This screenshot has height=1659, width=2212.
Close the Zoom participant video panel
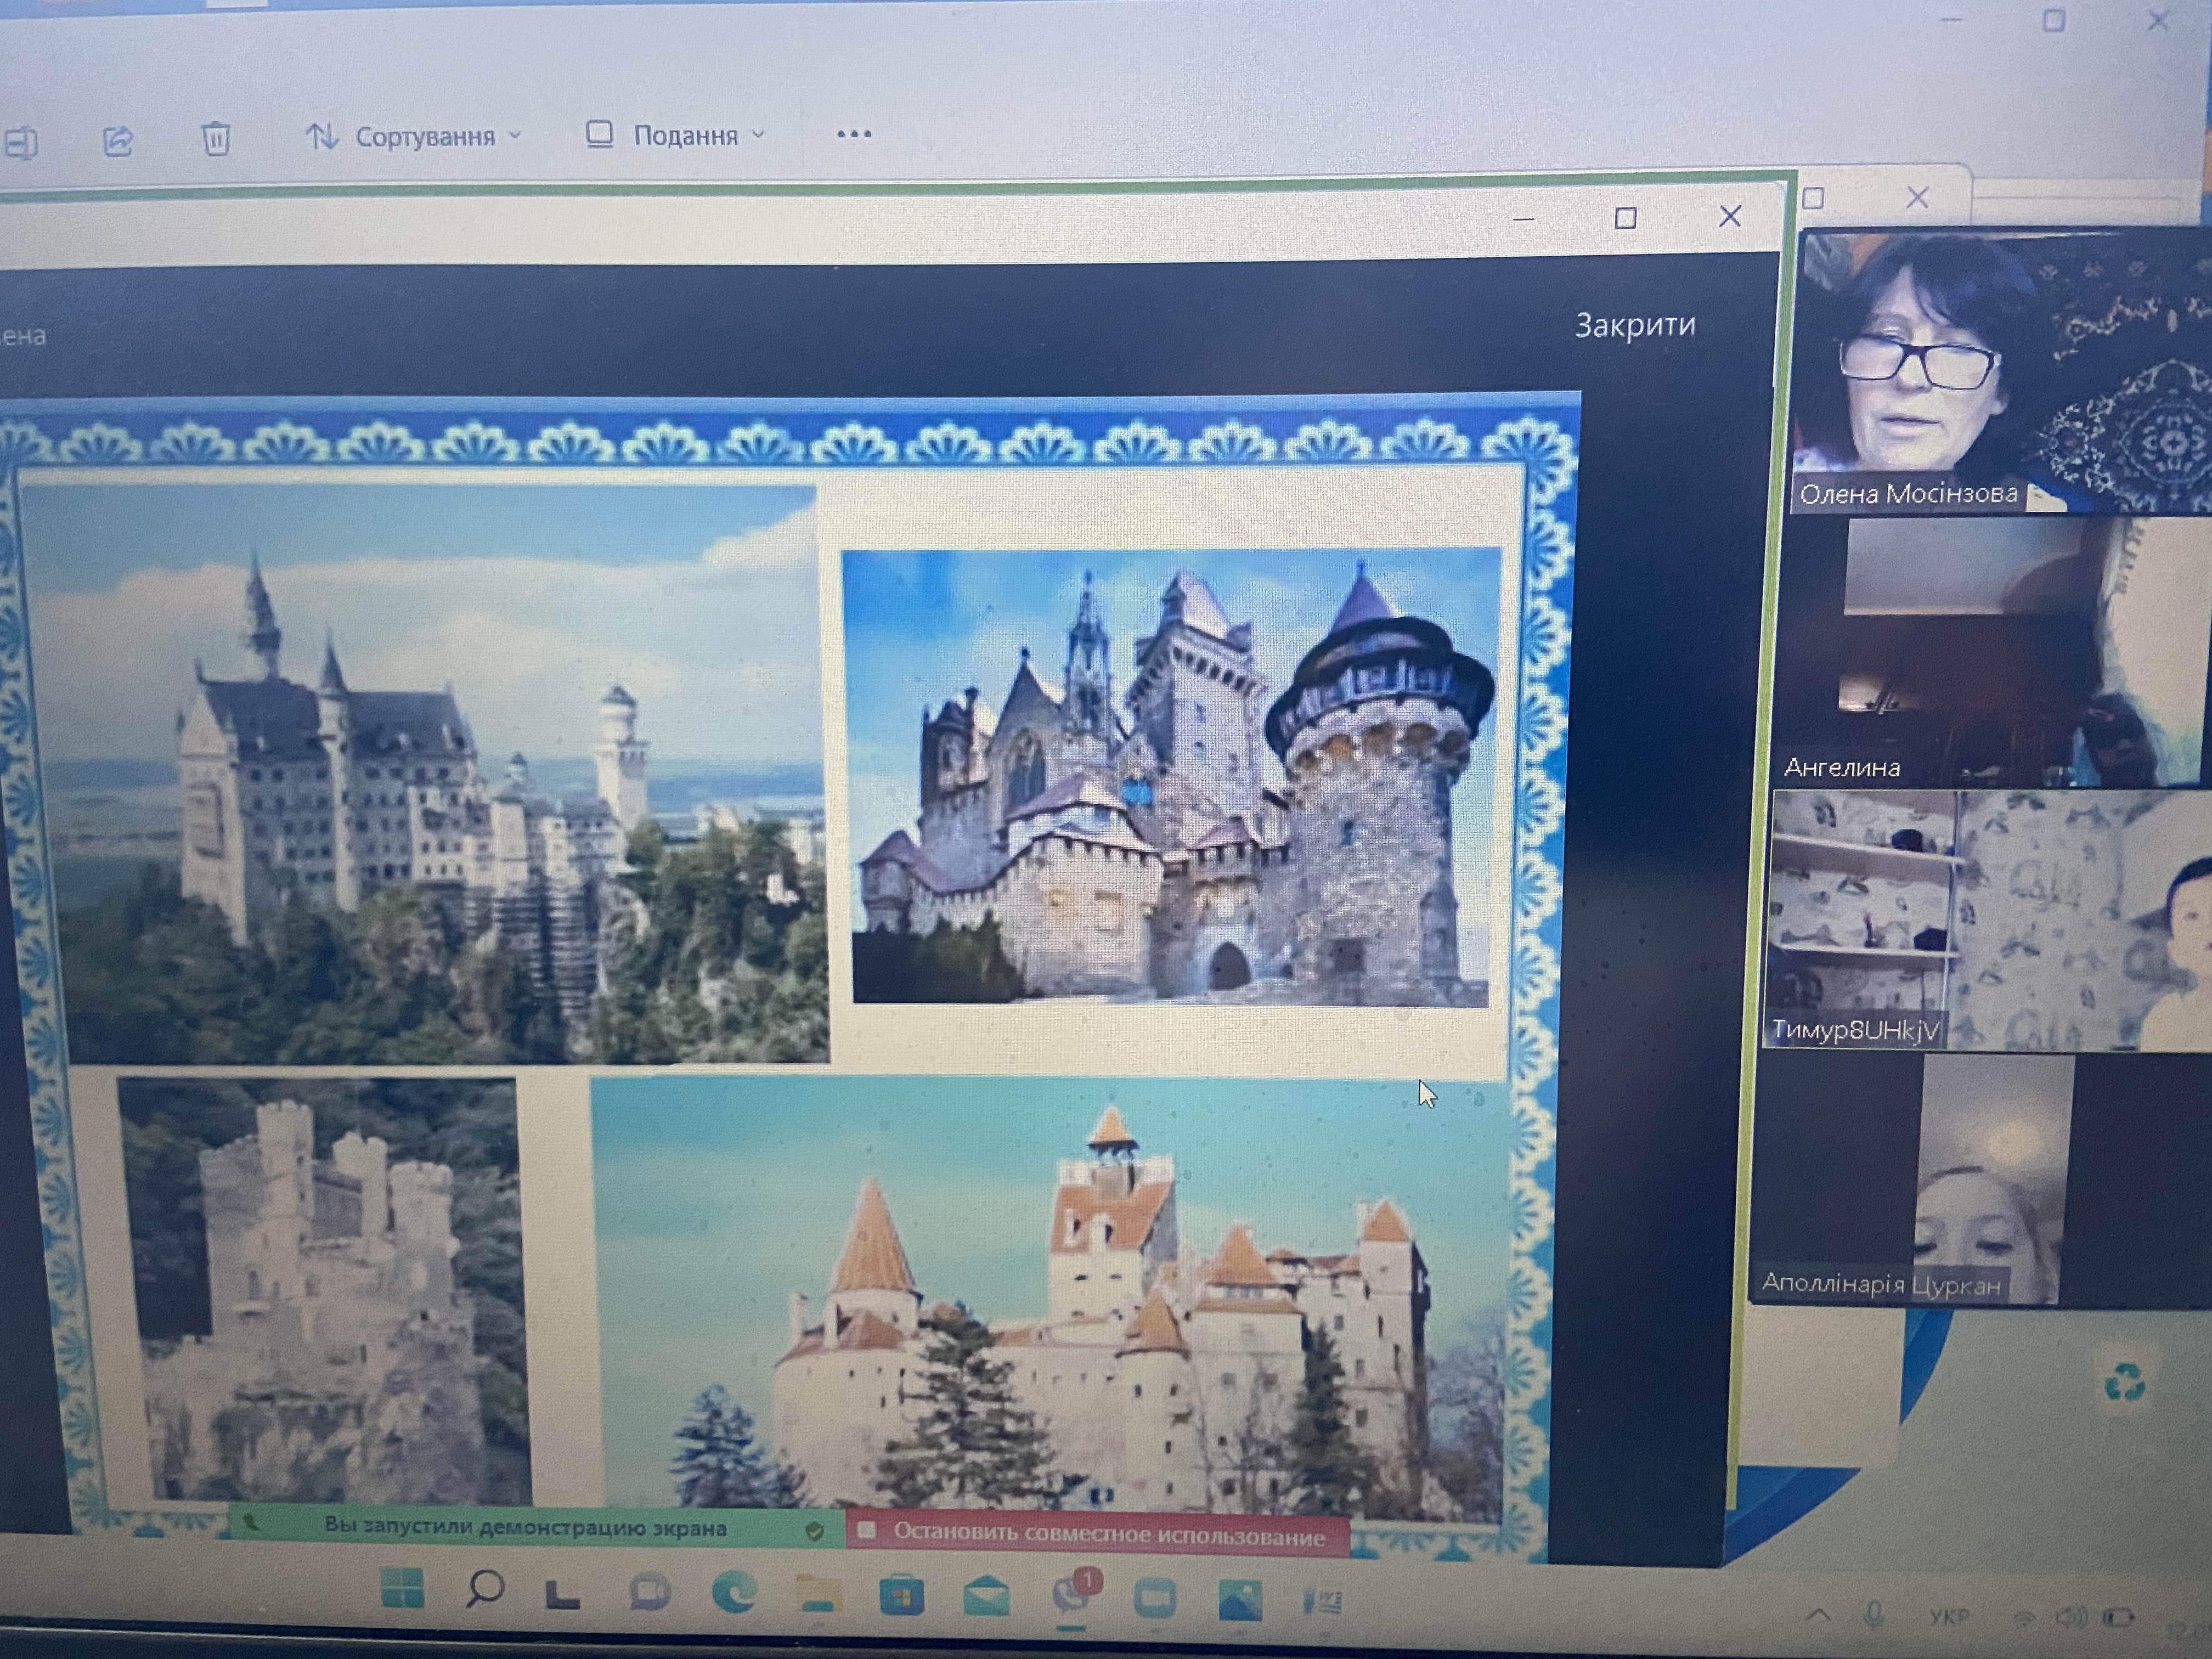click(x=1917, y=197)
